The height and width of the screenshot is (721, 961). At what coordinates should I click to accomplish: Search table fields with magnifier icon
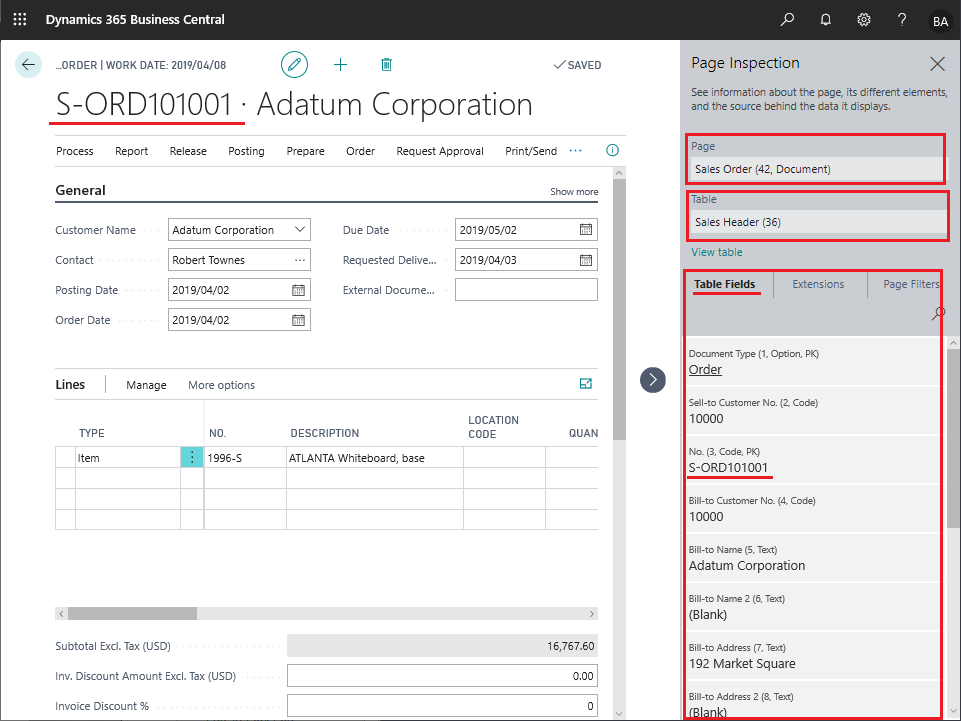click(938, 314)
